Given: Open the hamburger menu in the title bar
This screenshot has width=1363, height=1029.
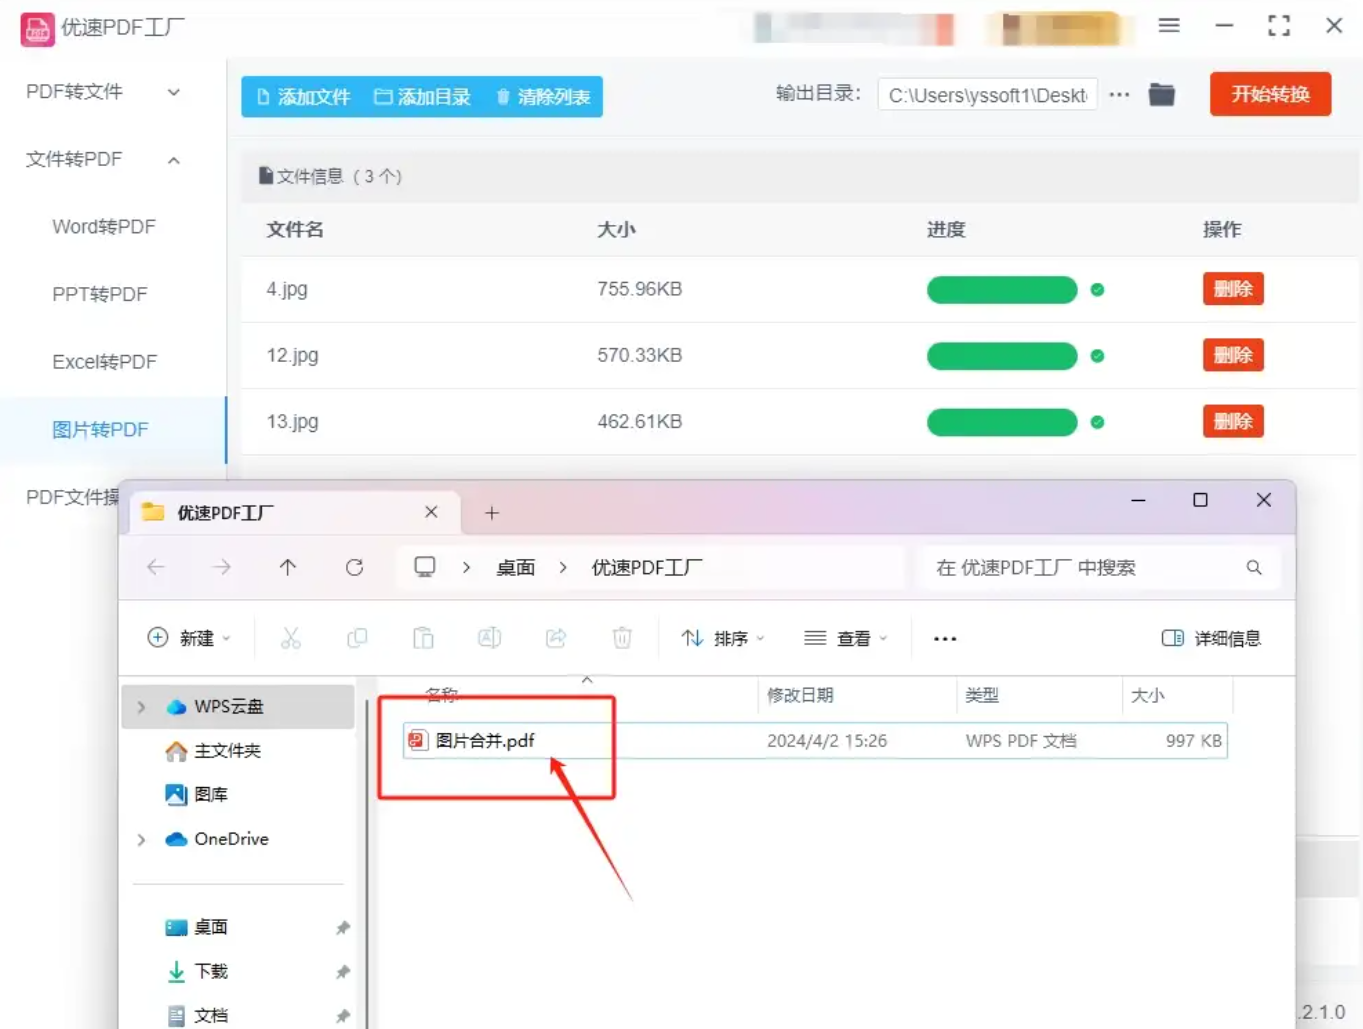Looking at the screenshot, I should (1169, 26).
